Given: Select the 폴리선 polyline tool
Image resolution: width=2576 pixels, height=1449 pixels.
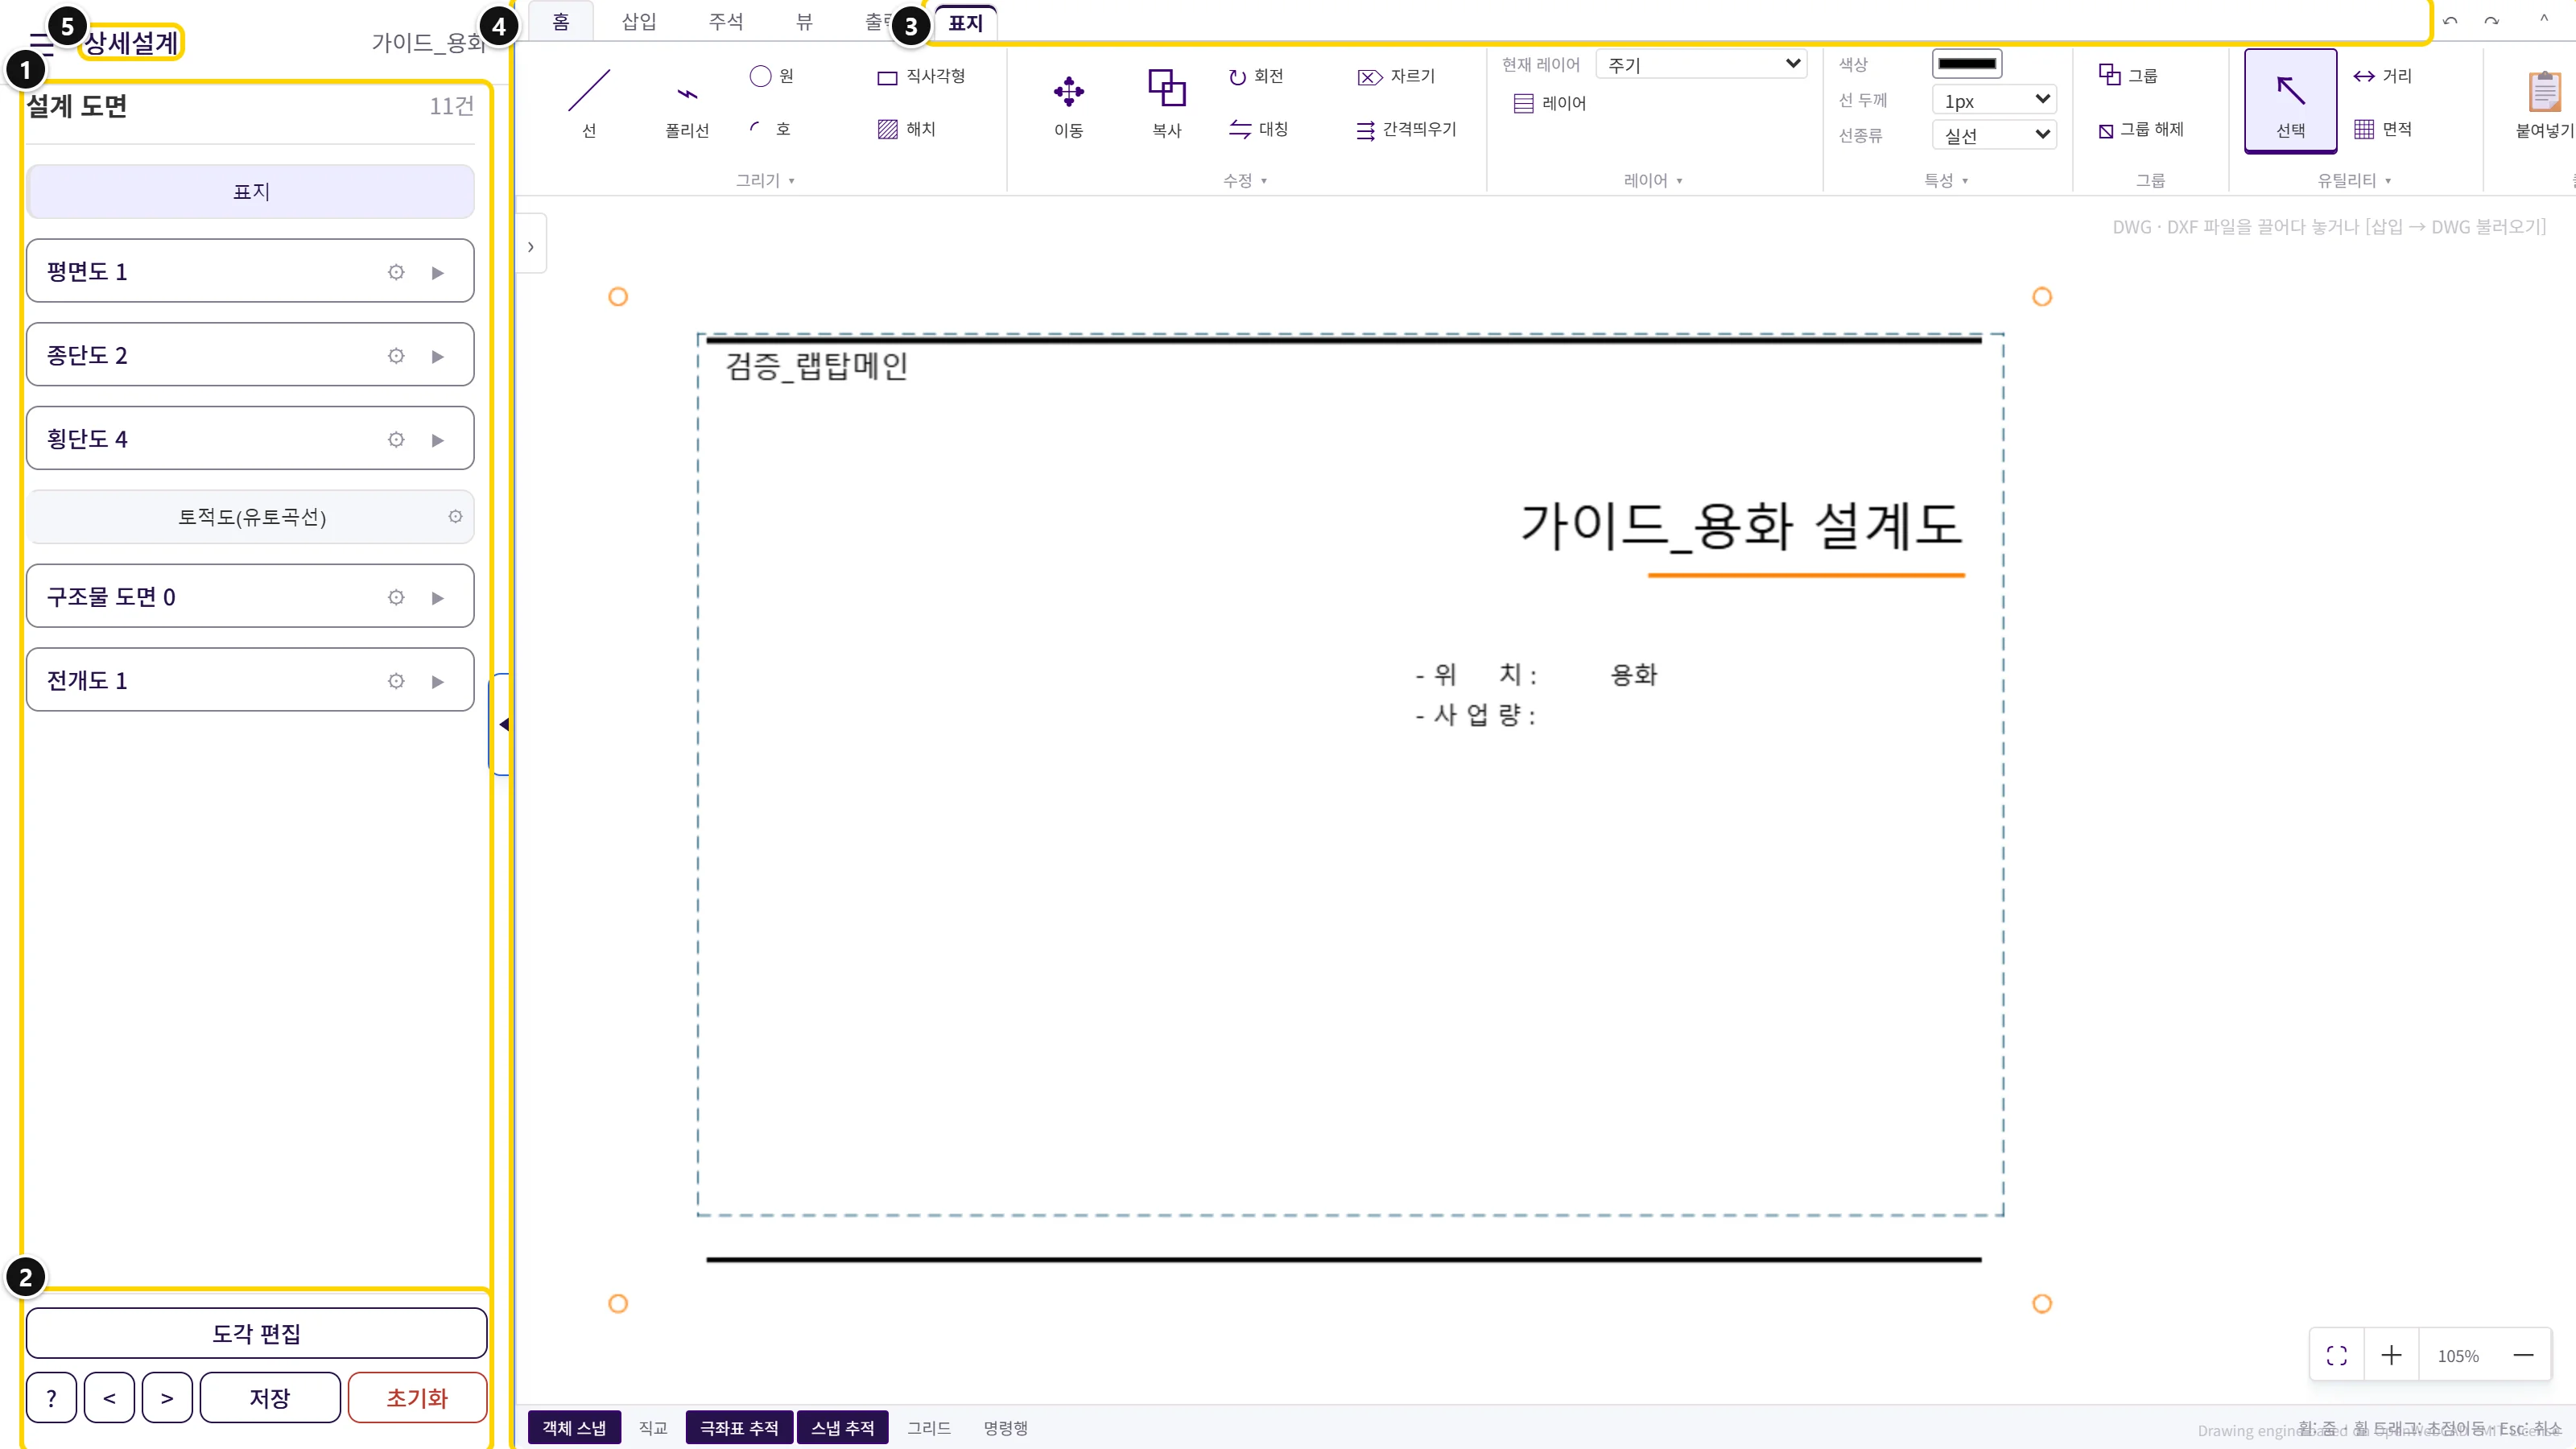Looking at the screenshot, I should [x=687, y=102].
